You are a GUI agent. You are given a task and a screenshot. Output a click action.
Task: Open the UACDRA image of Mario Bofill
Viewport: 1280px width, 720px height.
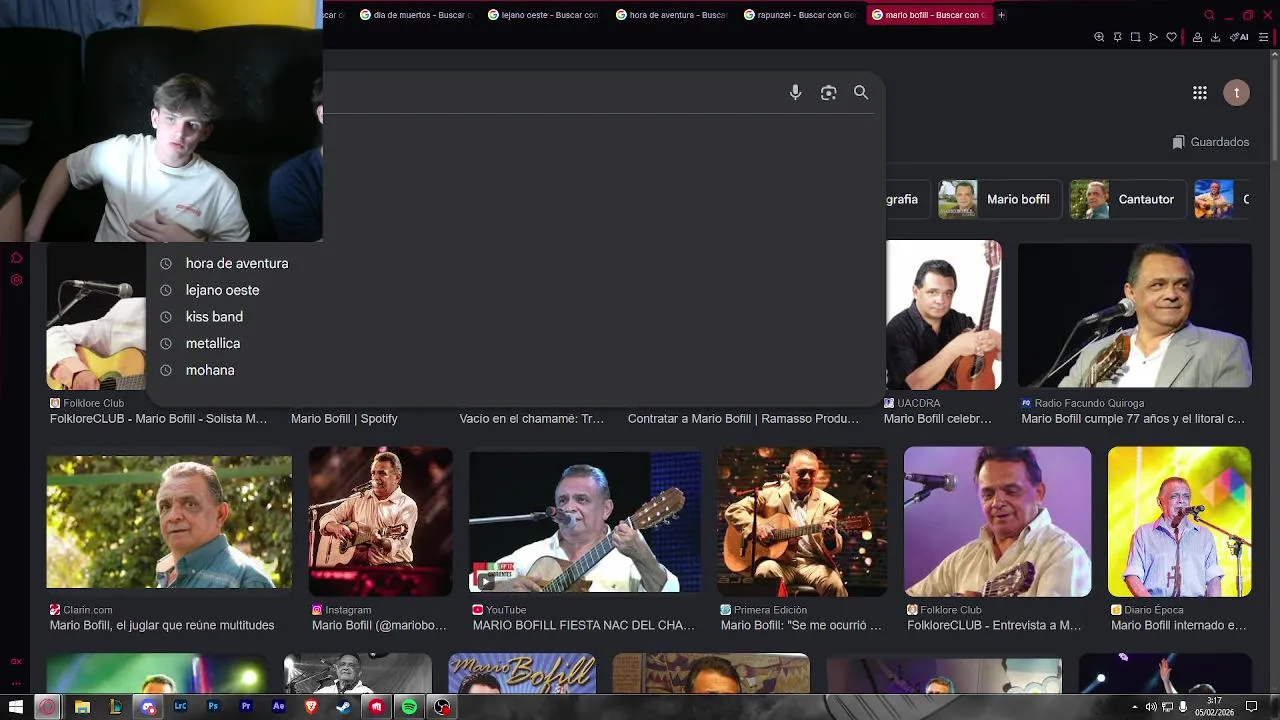click(x=943, y=315)
